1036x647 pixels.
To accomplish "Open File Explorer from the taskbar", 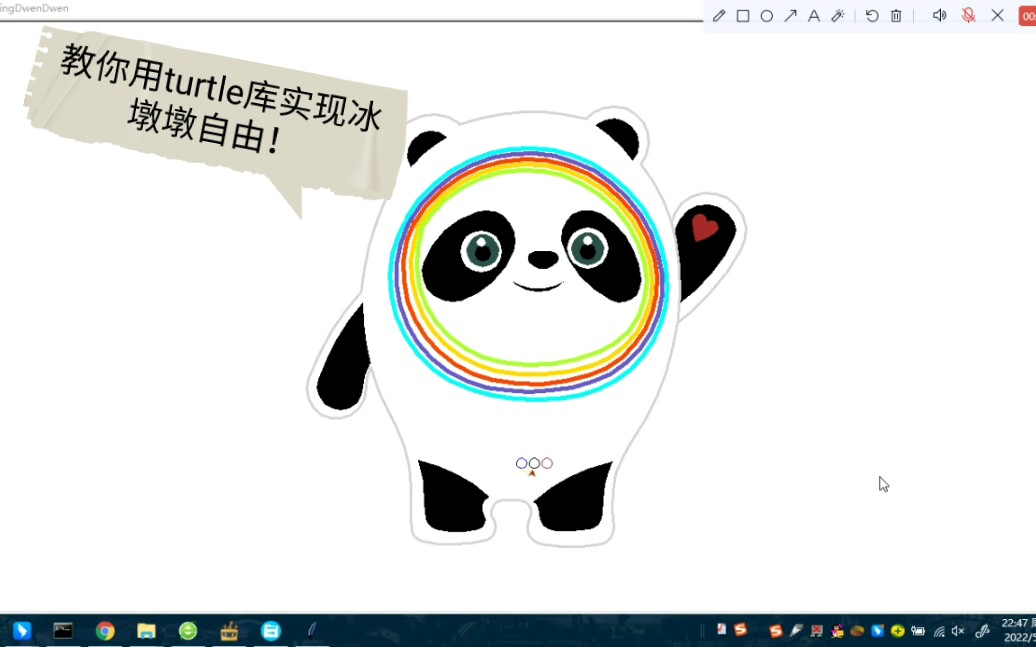I will pos(147,631).
